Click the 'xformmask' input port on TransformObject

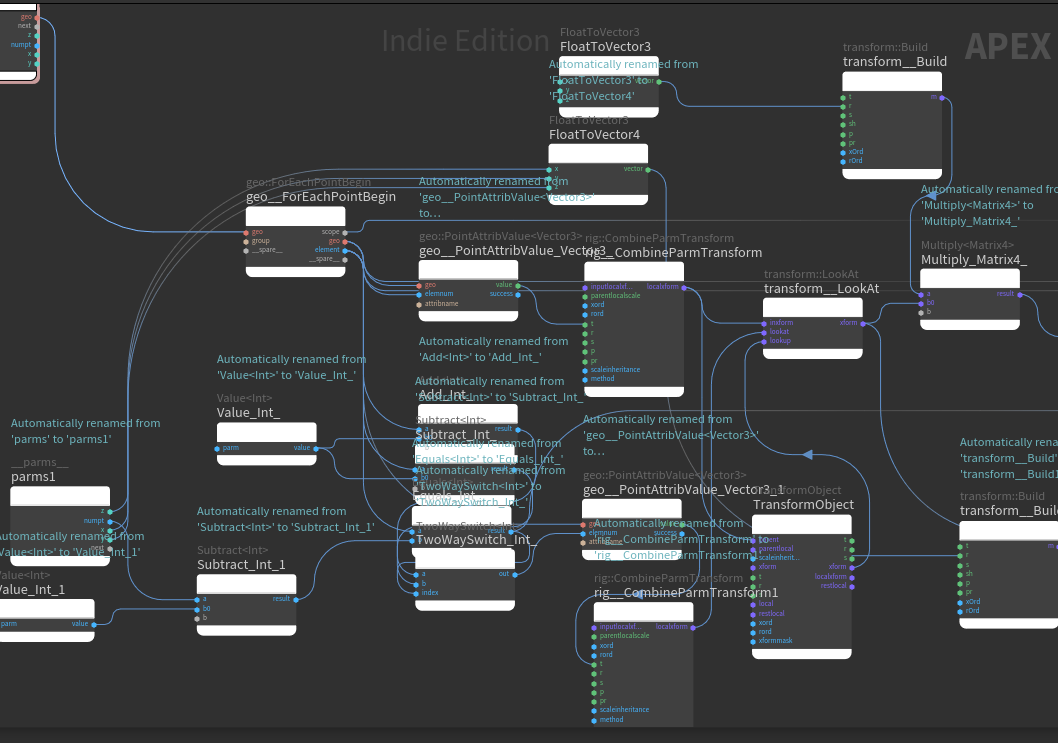(x=753, y=641)
